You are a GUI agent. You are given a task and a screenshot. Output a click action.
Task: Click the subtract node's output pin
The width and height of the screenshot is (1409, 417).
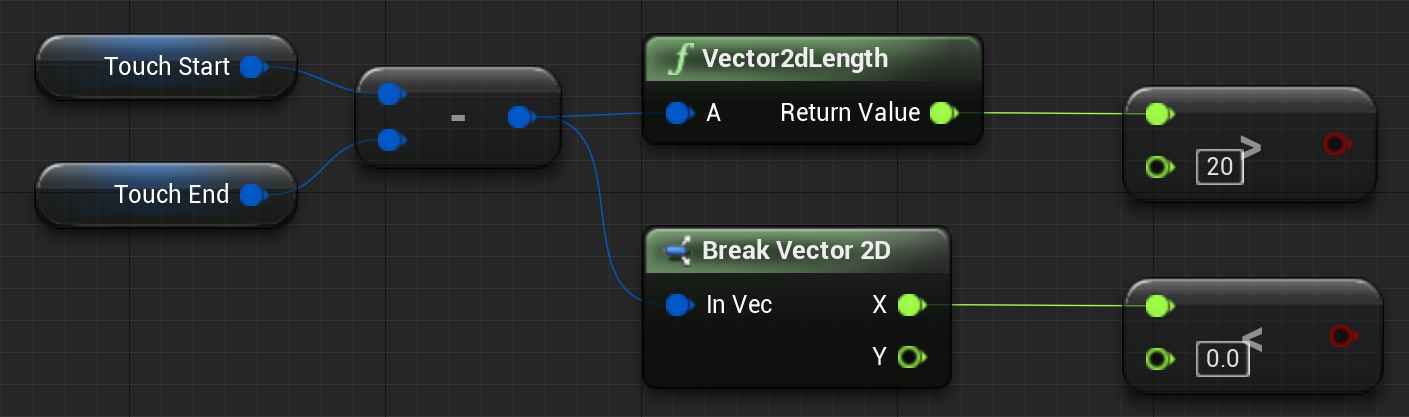(x=518, y=117)
